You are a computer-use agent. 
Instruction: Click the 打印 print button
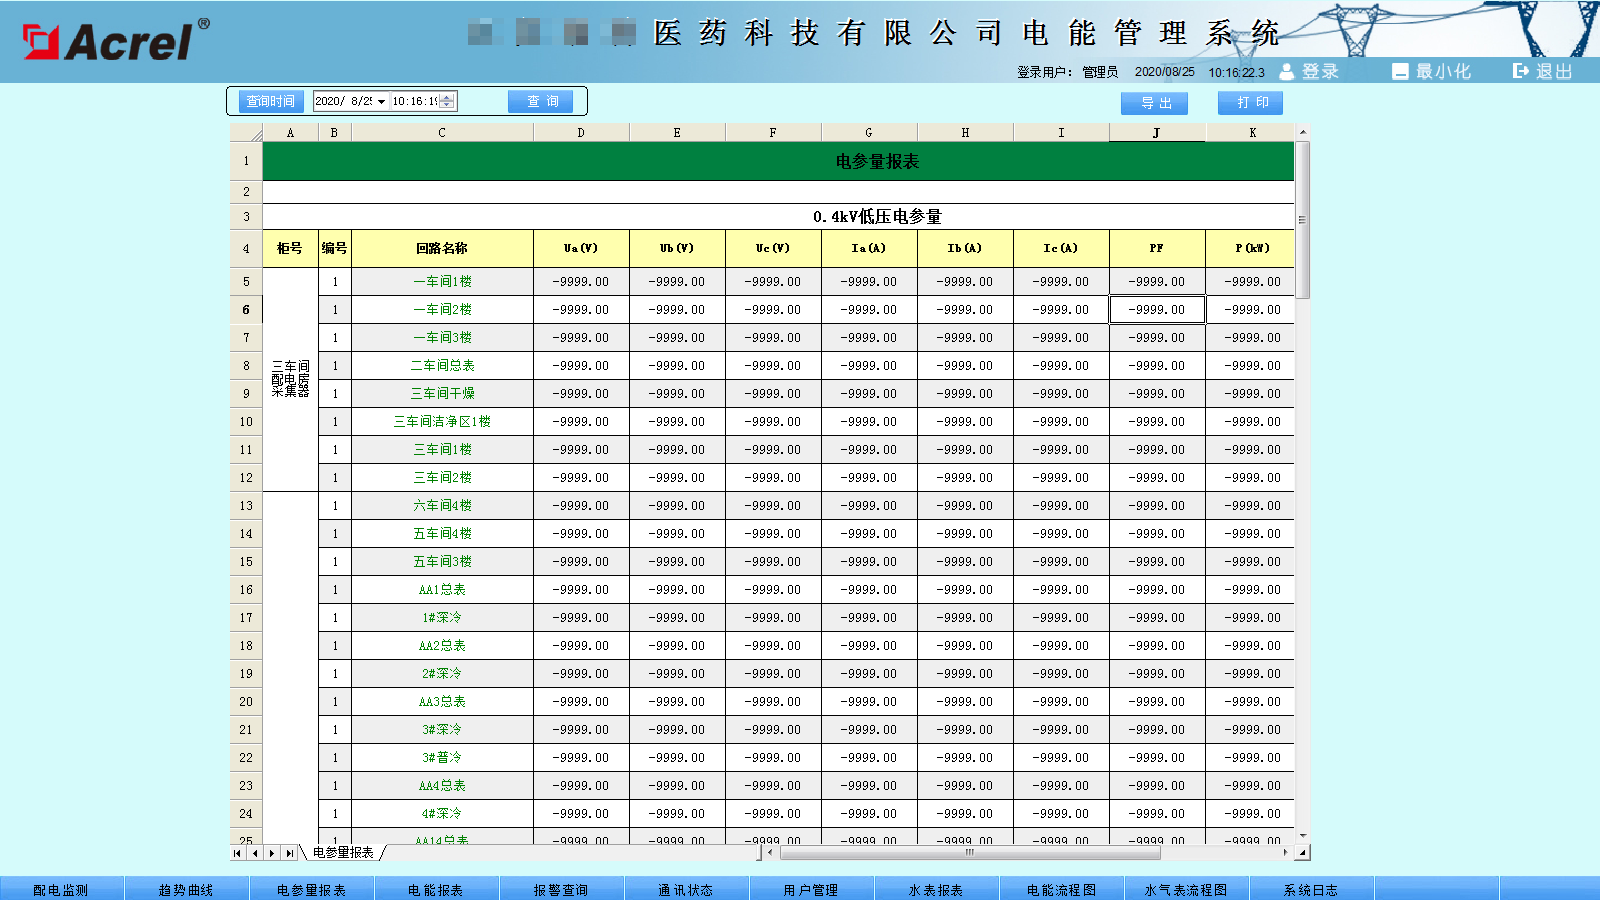(1250, 102)
